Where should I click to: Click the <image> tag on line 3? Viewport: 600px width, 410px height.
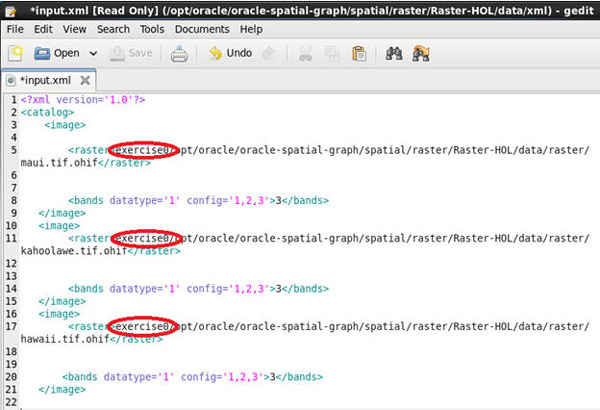point(65,125)
